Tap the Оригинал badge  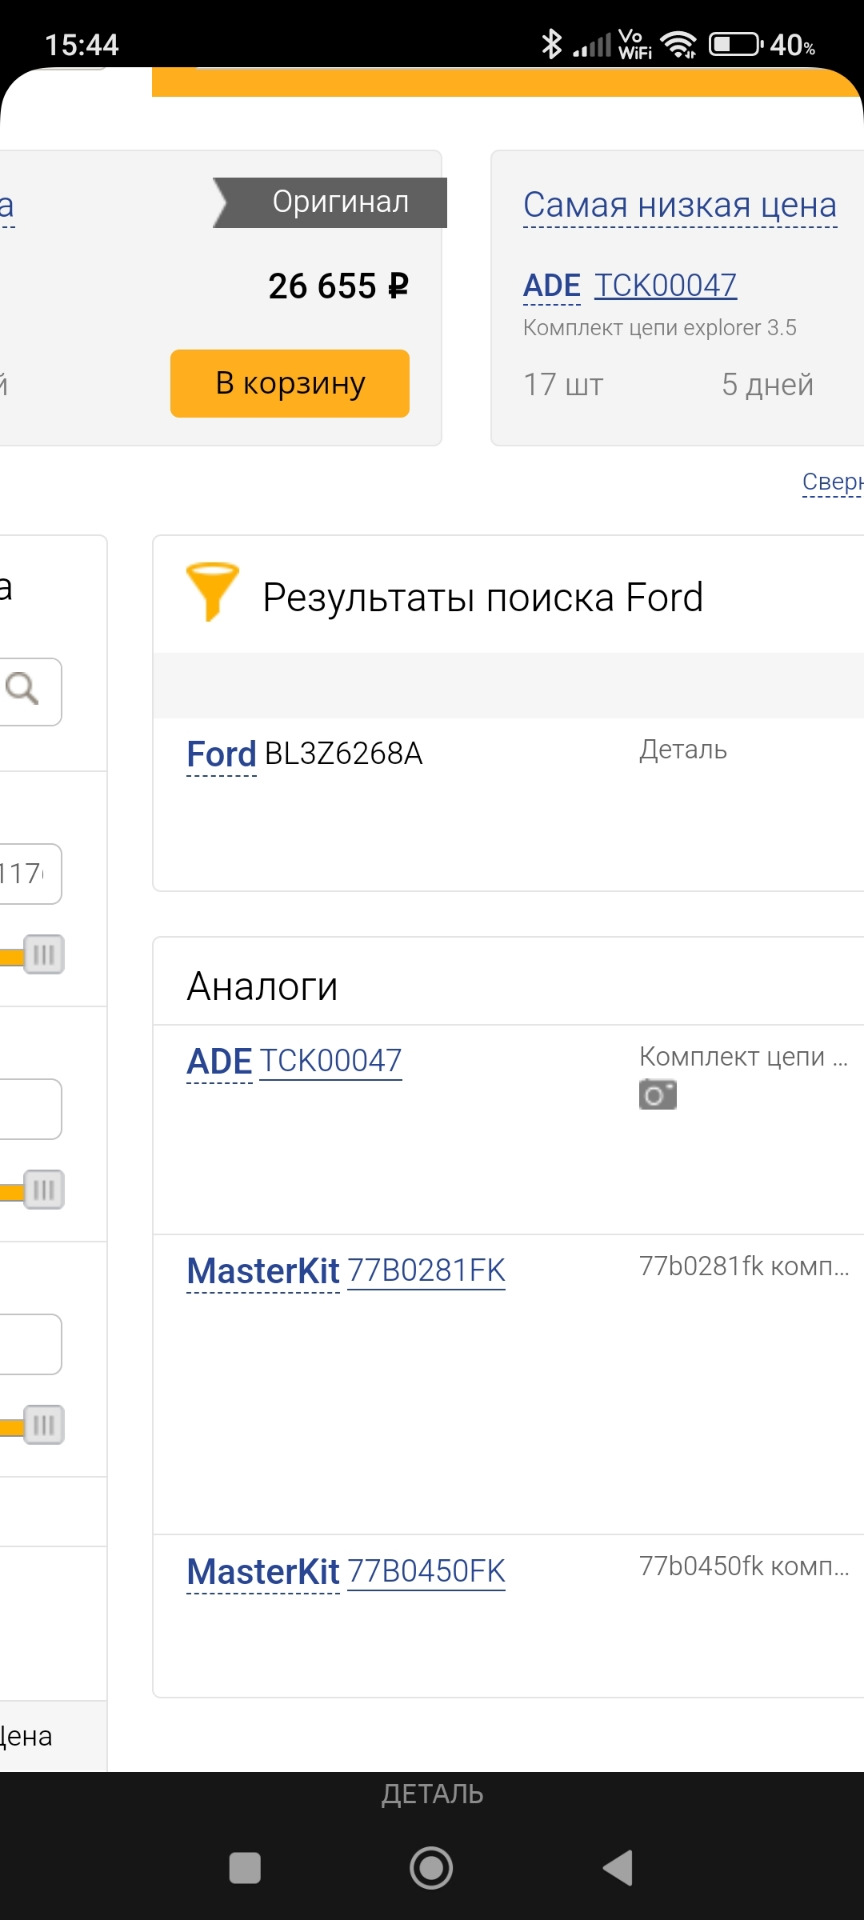pos(339,201)
